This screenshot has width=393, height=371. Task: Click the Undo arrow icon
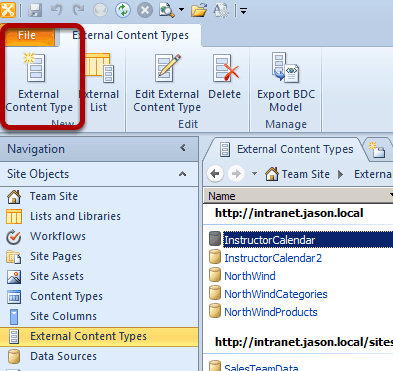click(57, 10)
